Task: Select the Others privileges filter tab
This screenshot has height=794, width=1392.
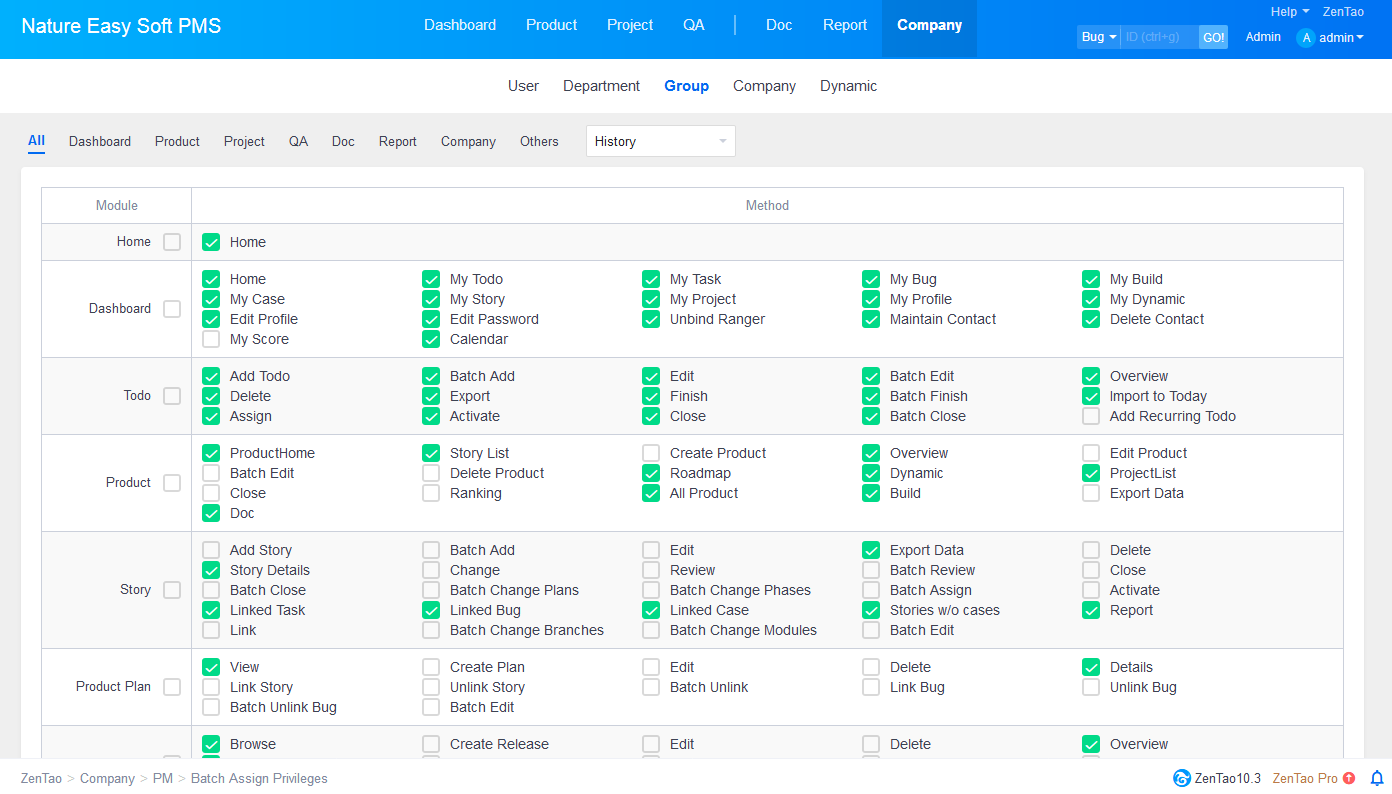Action: click(x=539, y=141)
